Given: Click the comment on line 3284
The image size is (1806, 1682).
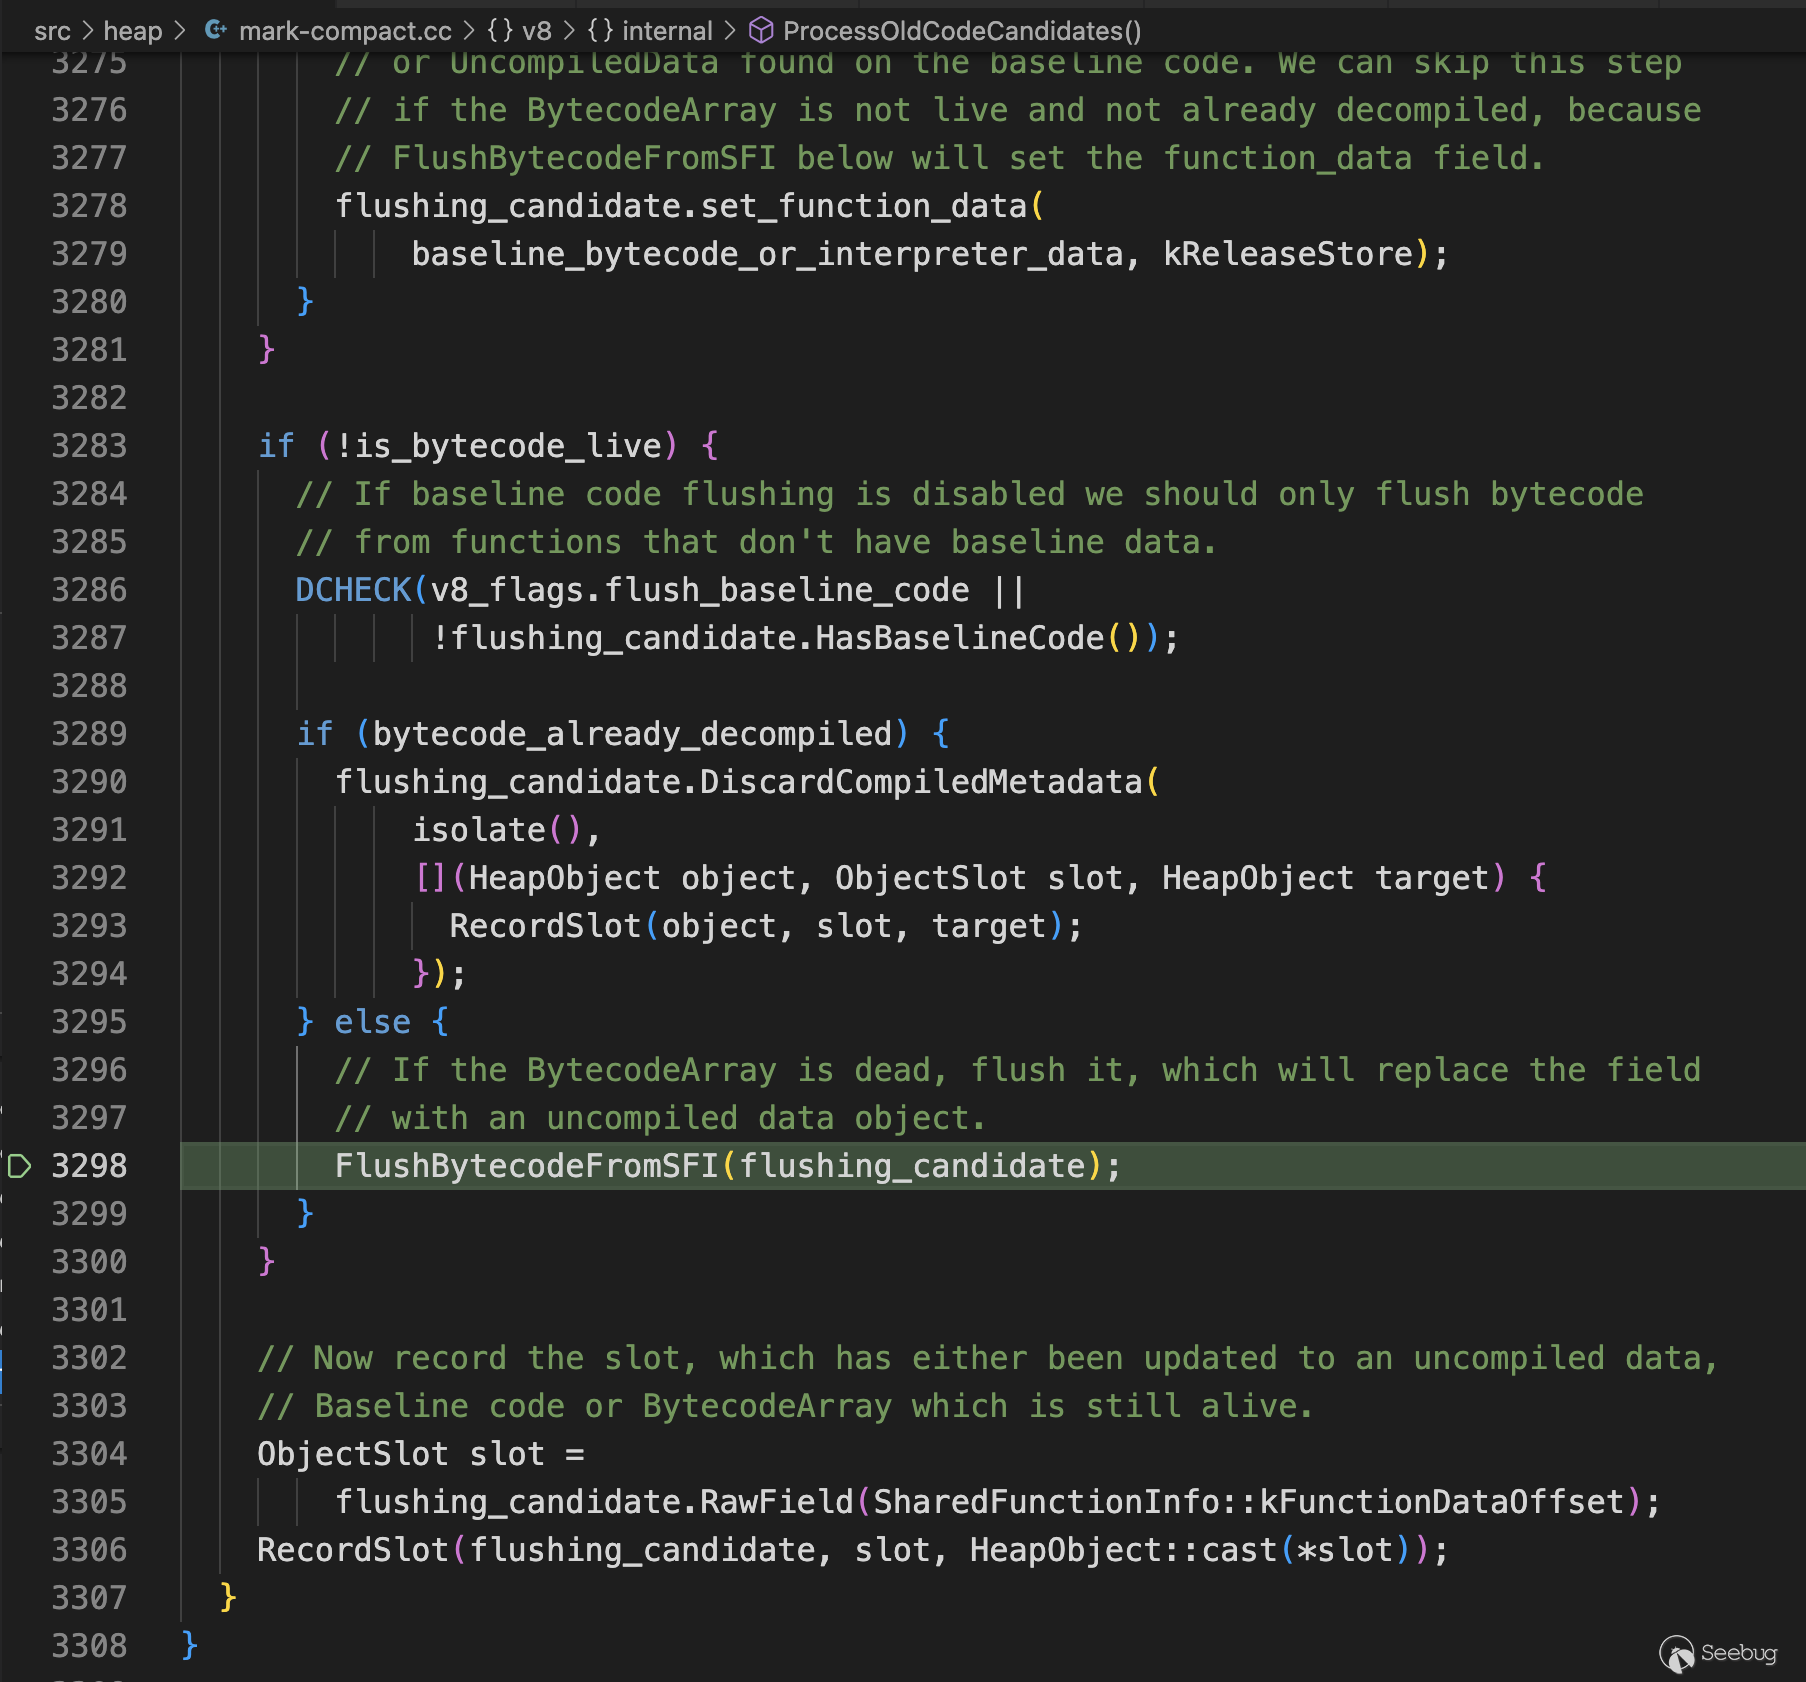Looking at the screenshot, I should pyautogui.click(x=969, y=494).
